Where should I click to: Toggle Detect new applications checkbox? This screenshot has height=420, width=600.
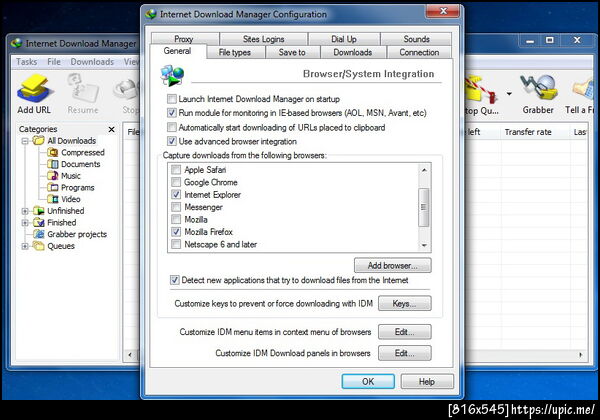(174, 280)
